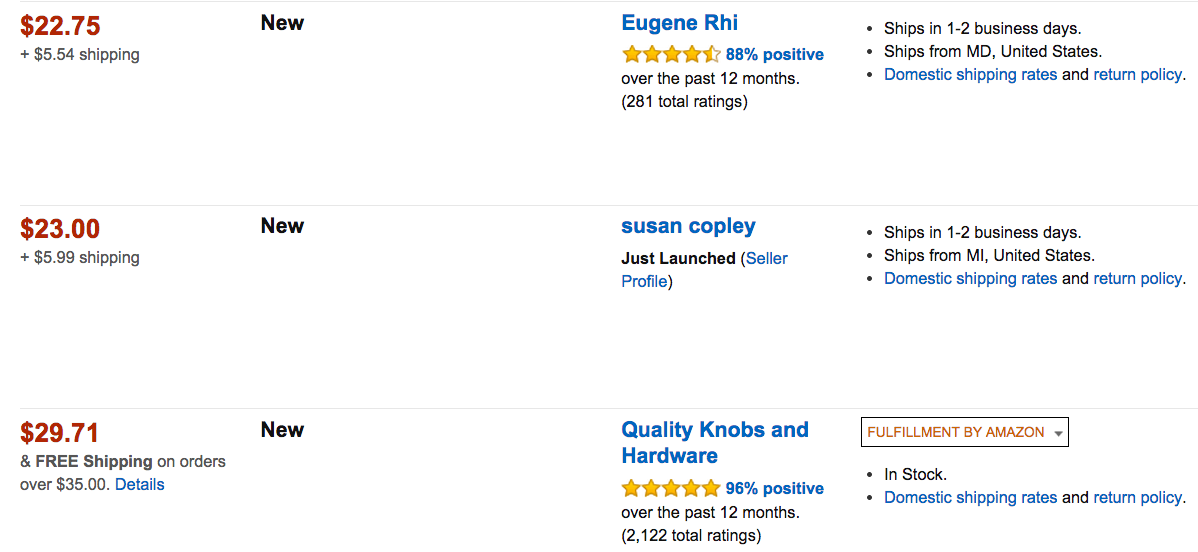Click Eugene Rhi's star rating icons
The width and height of the screenshot is (1198, 552).
pos(670,54)
